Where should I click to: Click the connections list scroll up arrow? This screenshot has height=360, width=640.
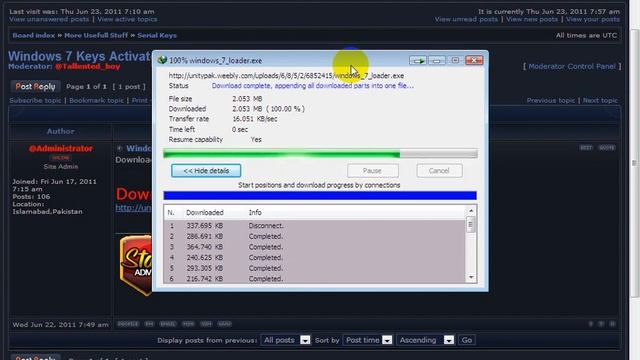pyautogui.click(x=471, y=211)
